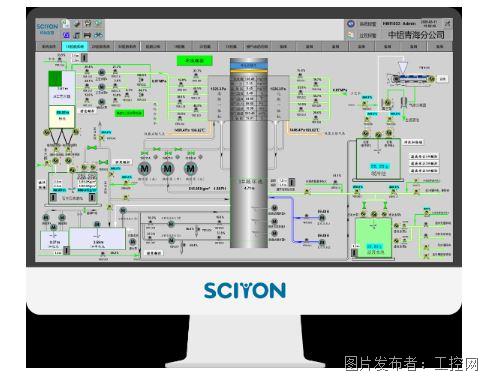Click the cyan value inside the cream-colored tank
The width and height of the screenshot is (486, 378).
coord(63,113)
